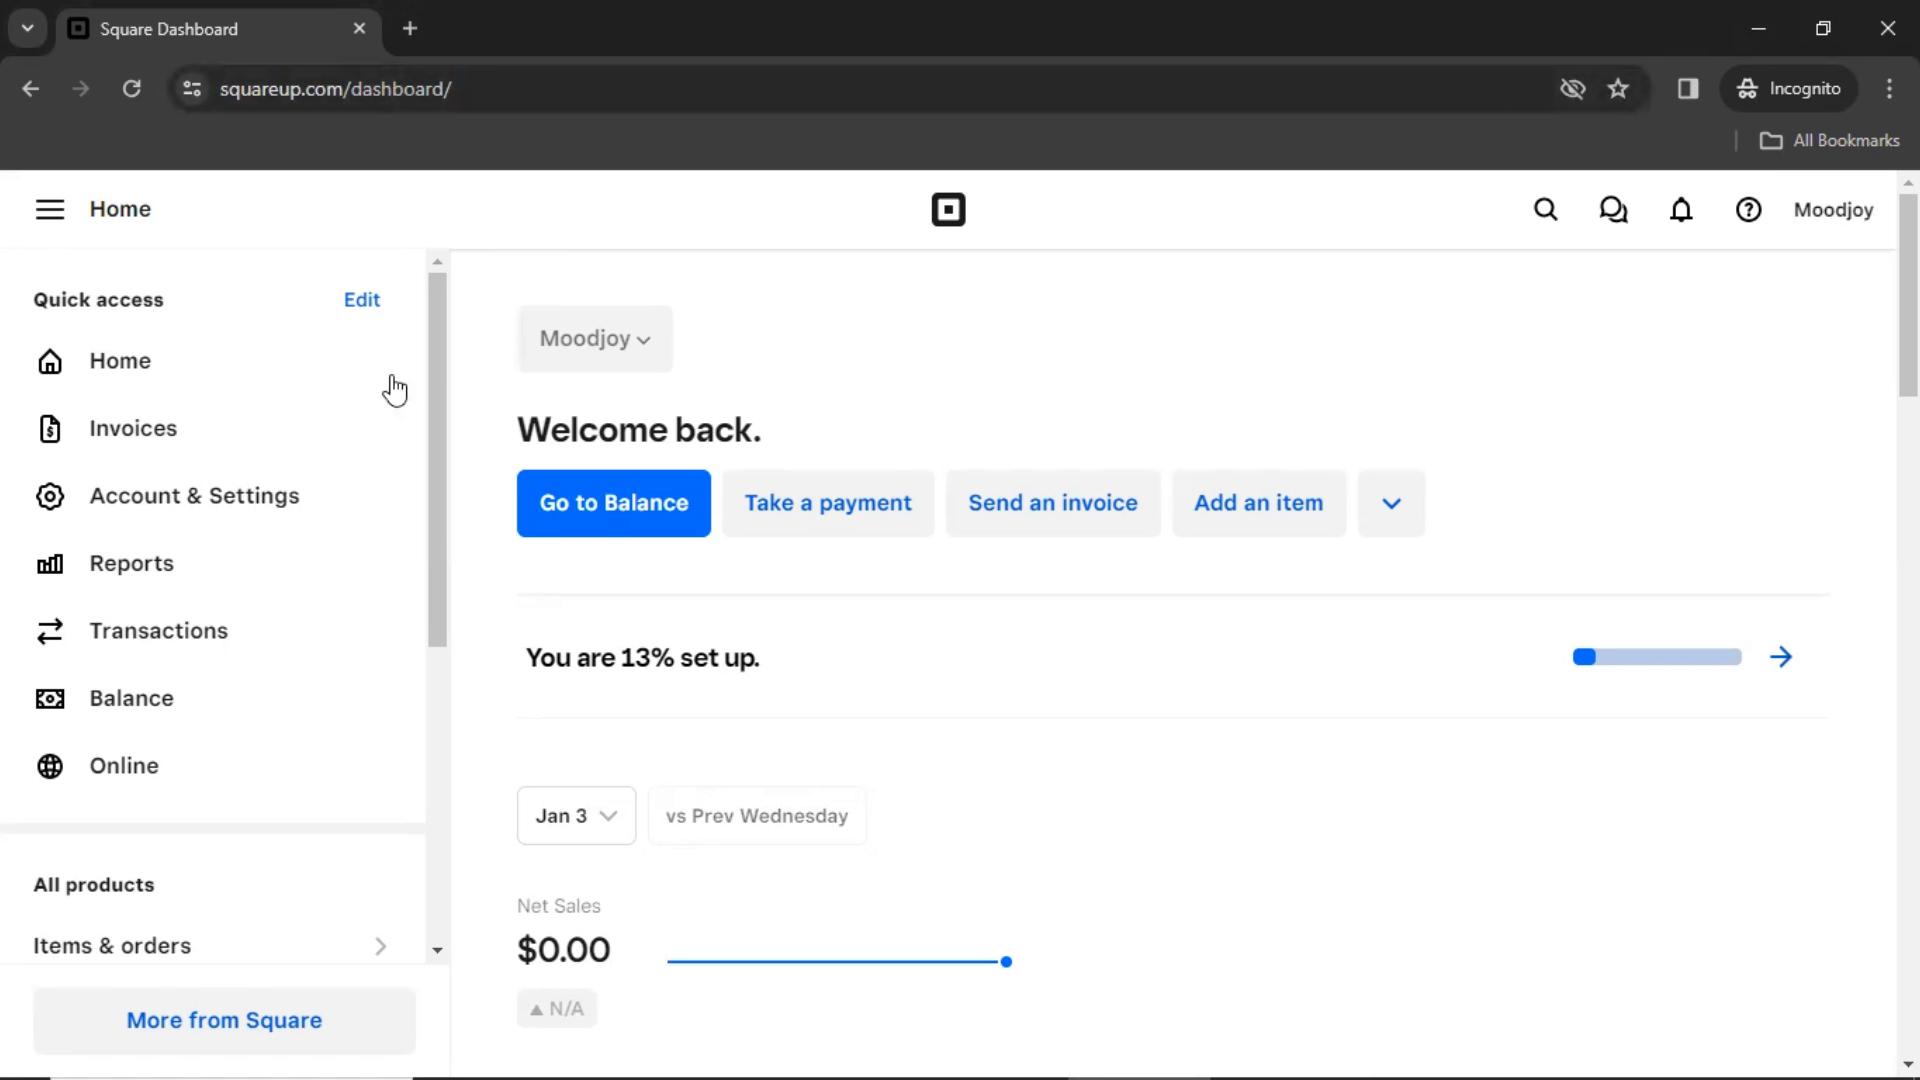Click the Transactions icon in sidebar
The width and height of the screenshot is (1920, 1080).
point(49,630)
